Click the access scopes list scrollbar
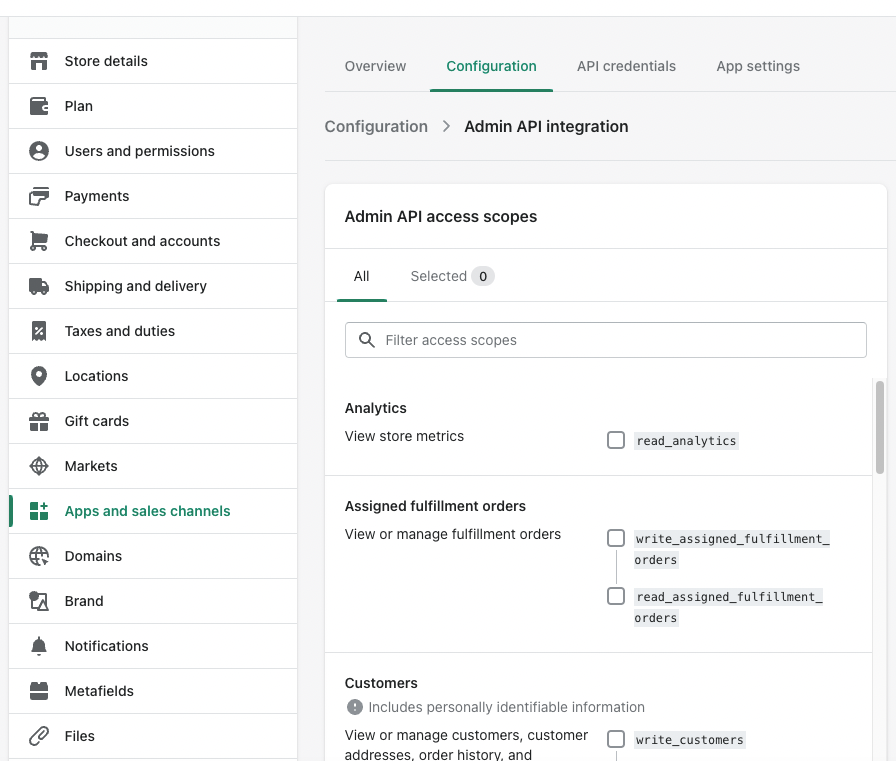 point(880,427)
